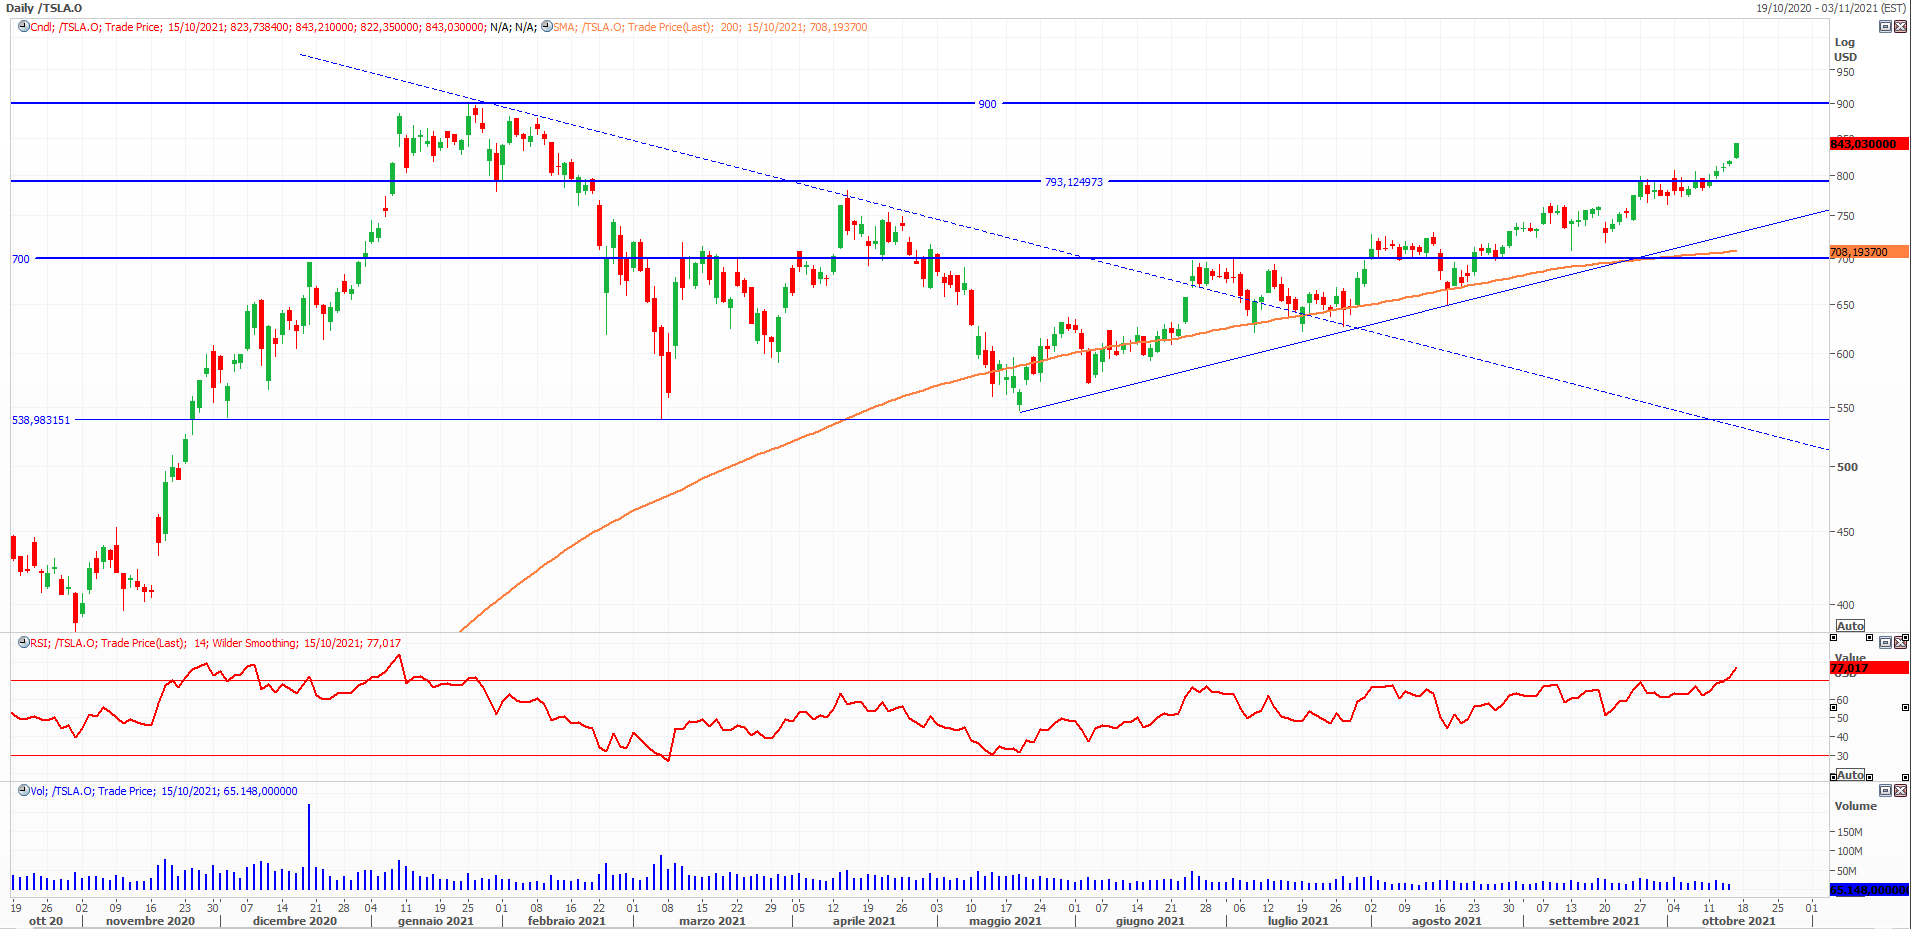
Task: Click the clock icon beside the RSI label
Action: tap(24, 643)
